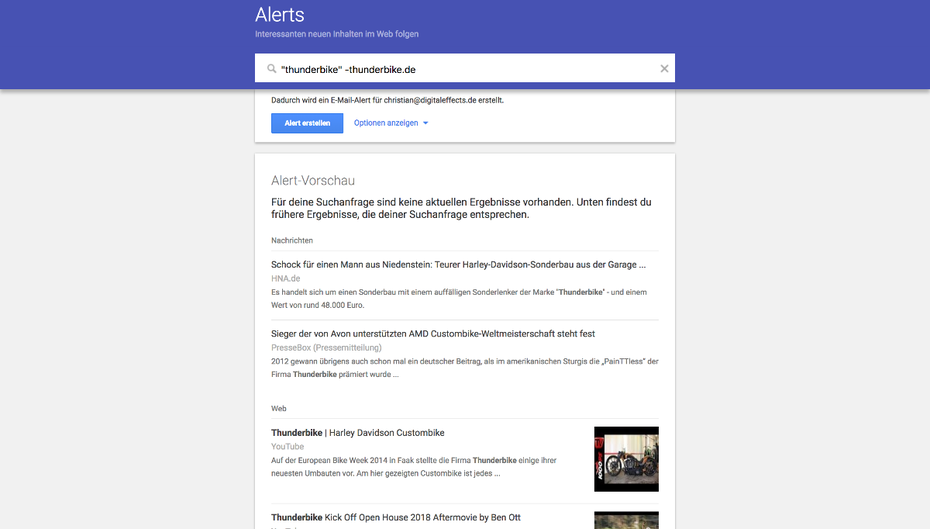Image resolution: width=930 pixels, height=529 pixels.
Task: Click the Nachrichten section label
Action: coord(292,240)
